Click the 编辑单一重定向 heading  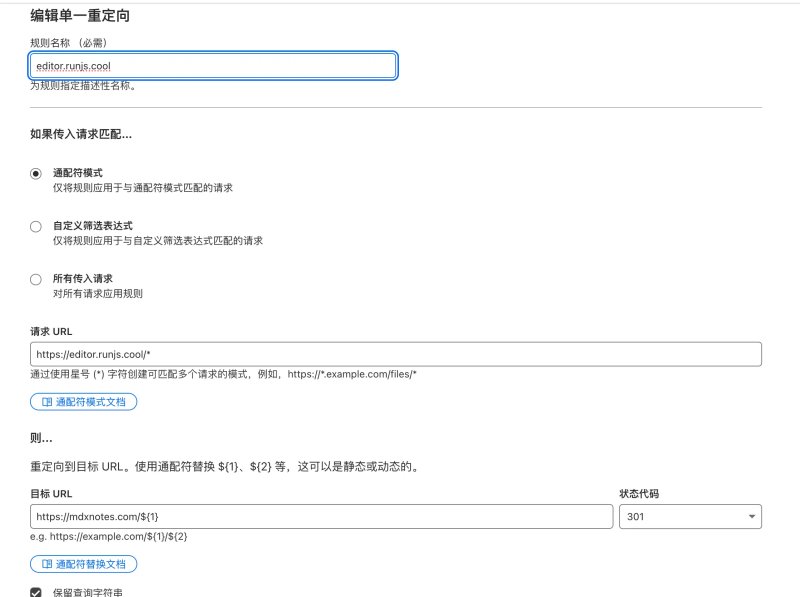(x=80, y=16)
